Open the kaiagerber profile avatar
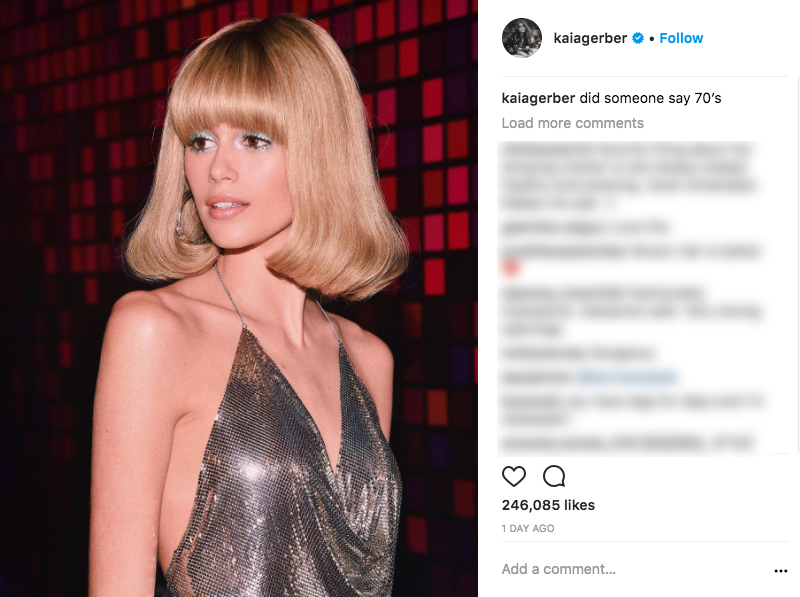This screenshot has height=597, width=800. [x=521, y=38]
